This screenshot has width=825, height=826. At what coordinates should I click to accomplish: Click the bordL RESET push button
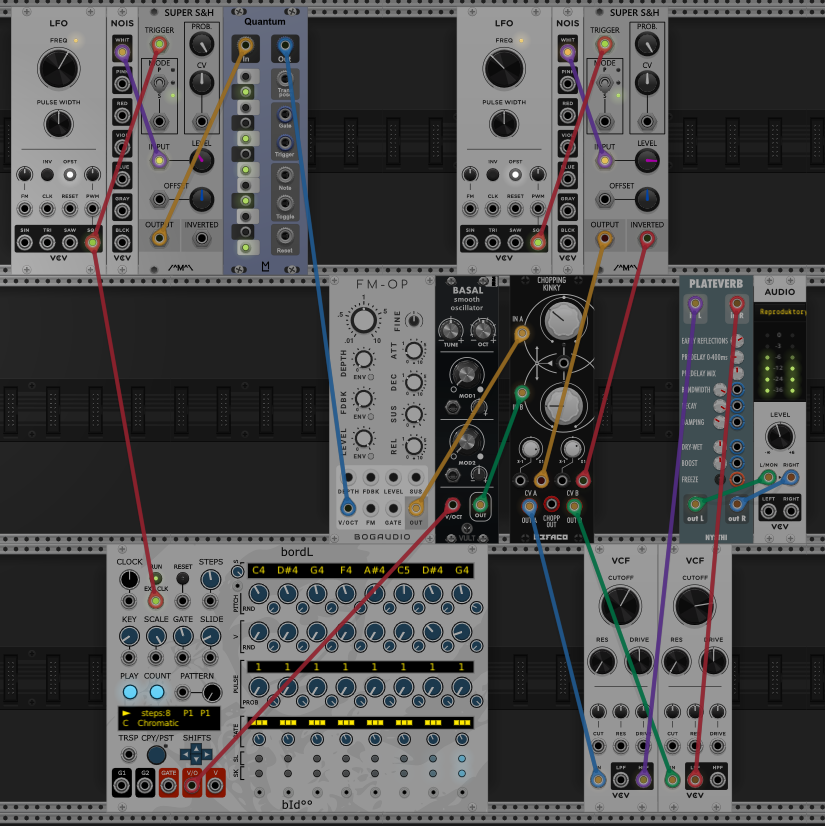point(182,578)
